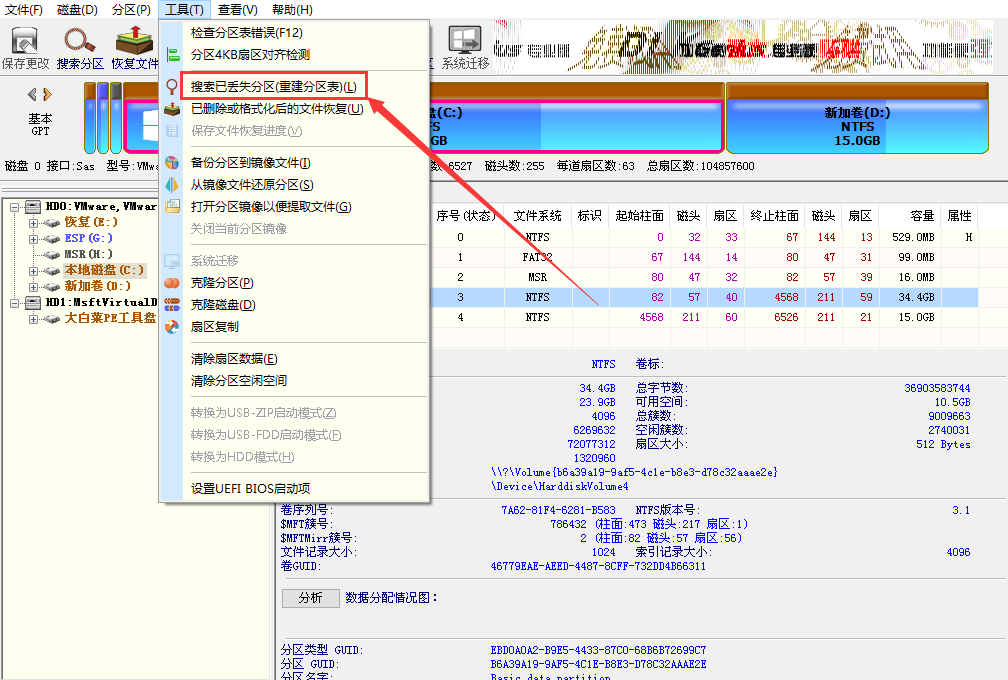Click the next disk right arrow
This screenshot has height=680, width=1008.
click(x=47, y=94)
